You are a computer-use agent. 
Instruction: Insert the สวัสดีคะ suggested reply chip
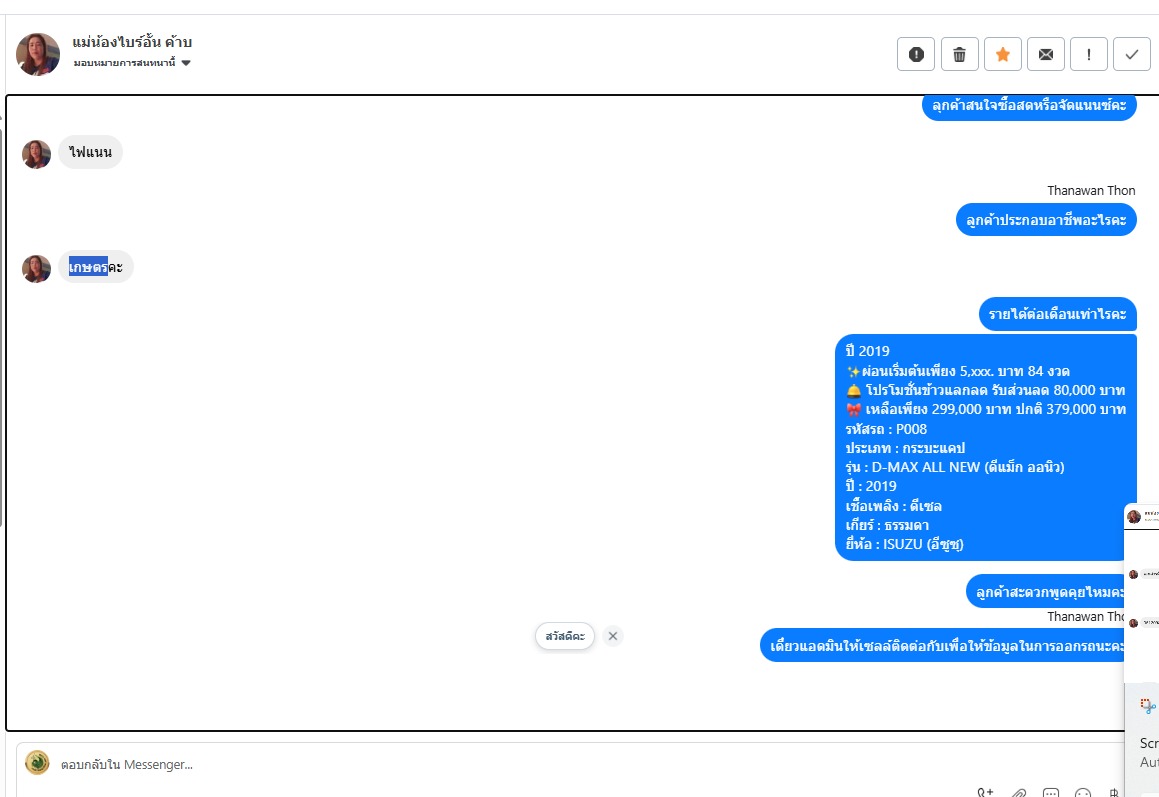pos(565,636)
